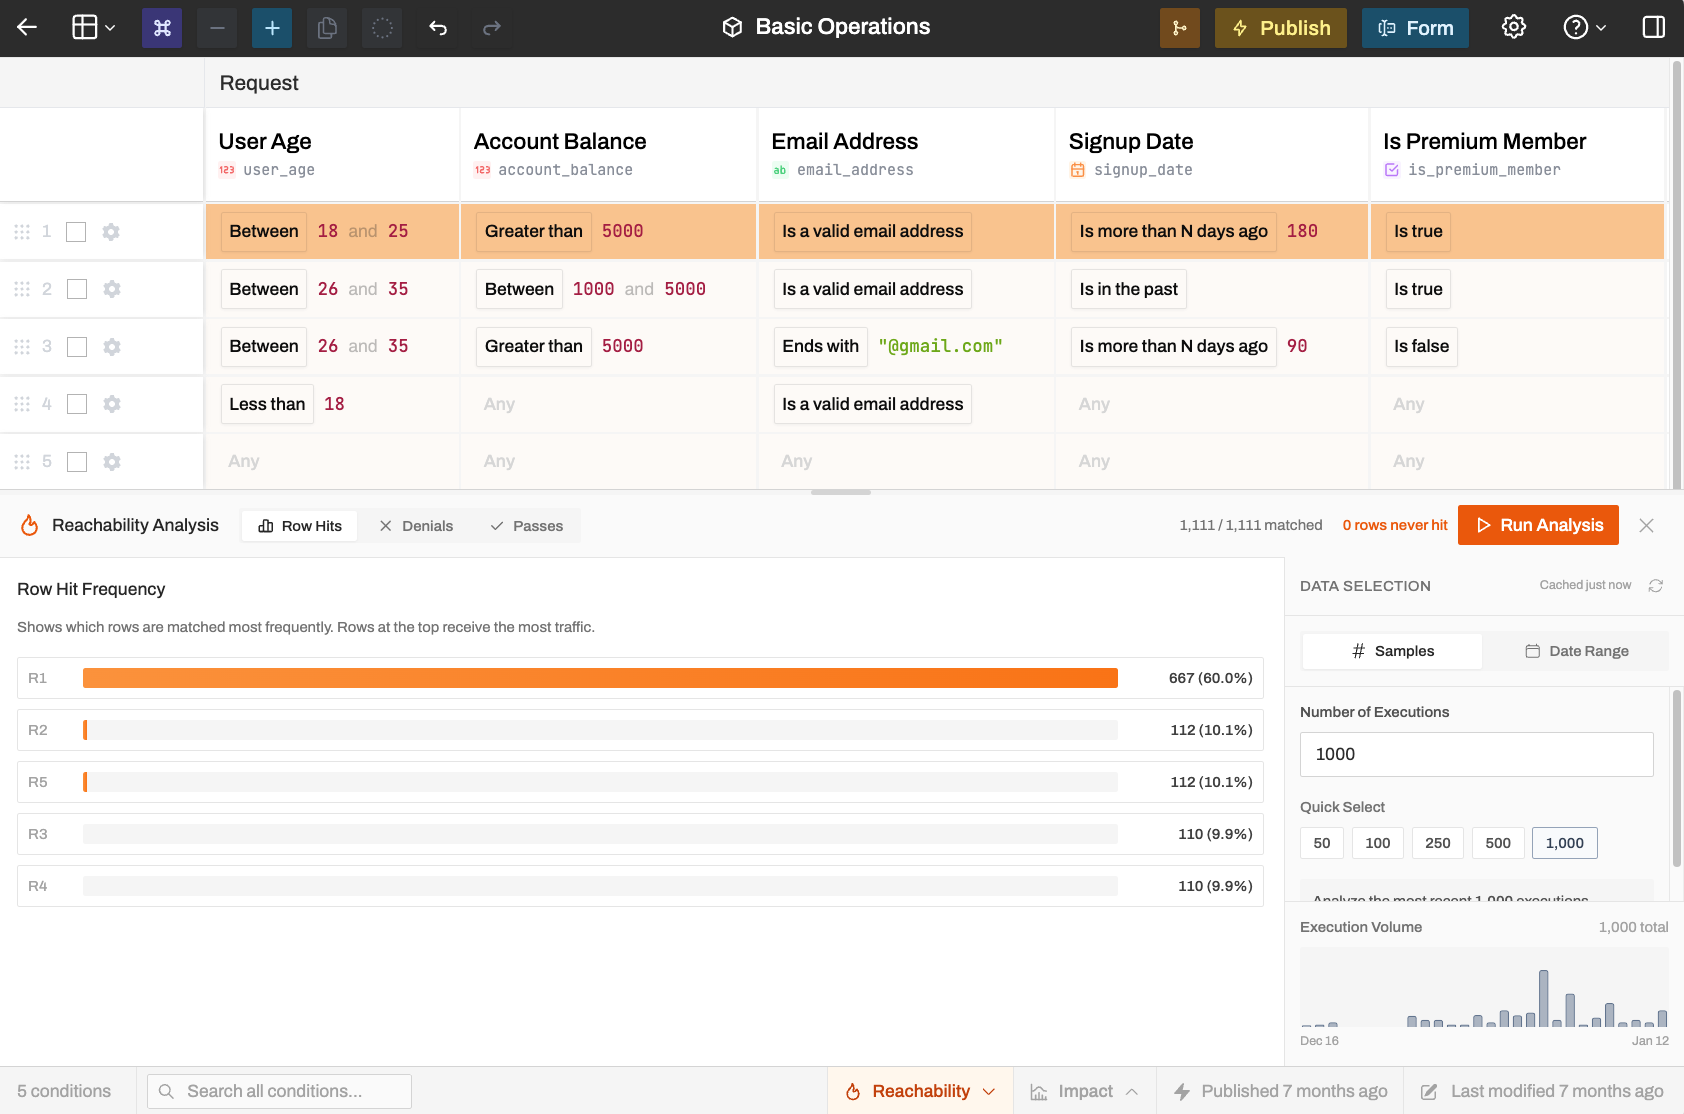The height and width of the screenshot is (1114, 1684).
Task: Open the version branch icon
Action: coord(1179,28)
